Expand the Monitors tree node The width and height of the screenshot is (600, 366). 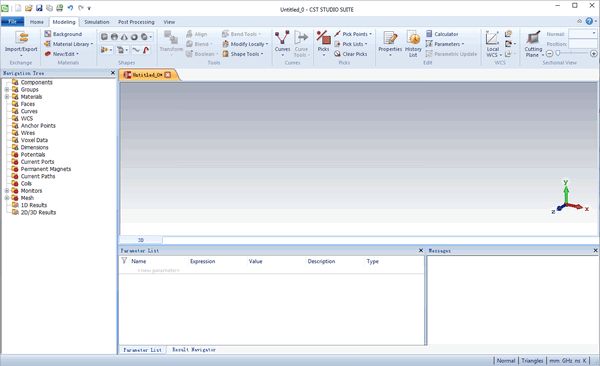tap(7, 191)
